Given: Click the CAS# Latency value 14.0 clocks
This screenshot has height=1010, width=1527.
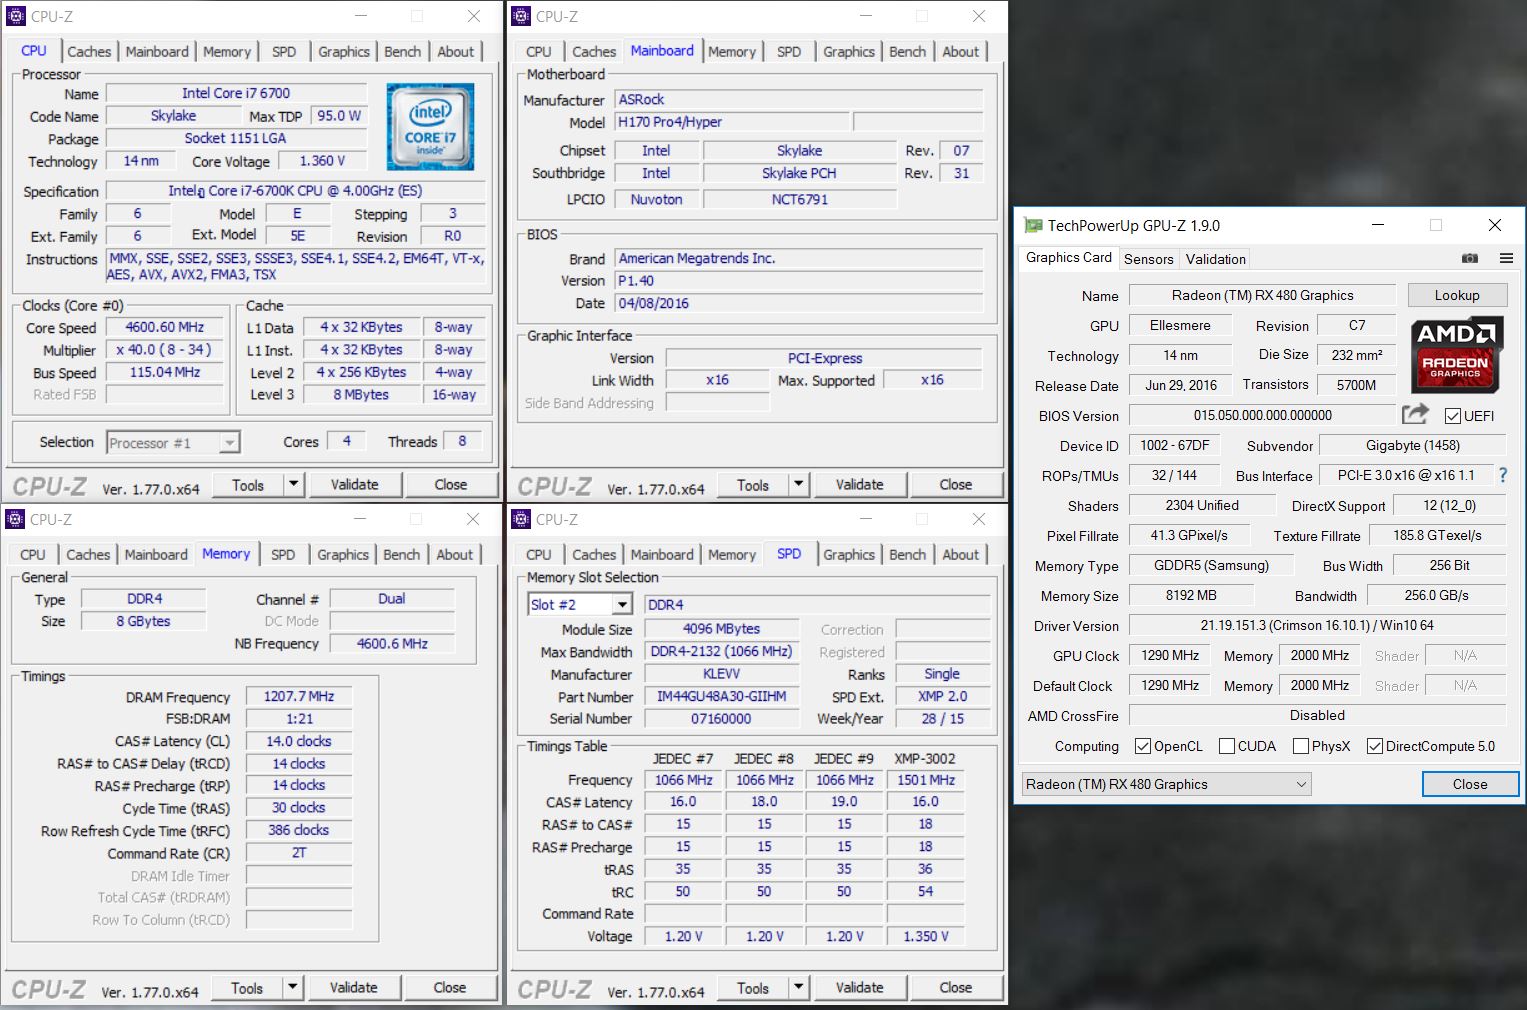Looking at the screenshot, I should pos(299,741).
